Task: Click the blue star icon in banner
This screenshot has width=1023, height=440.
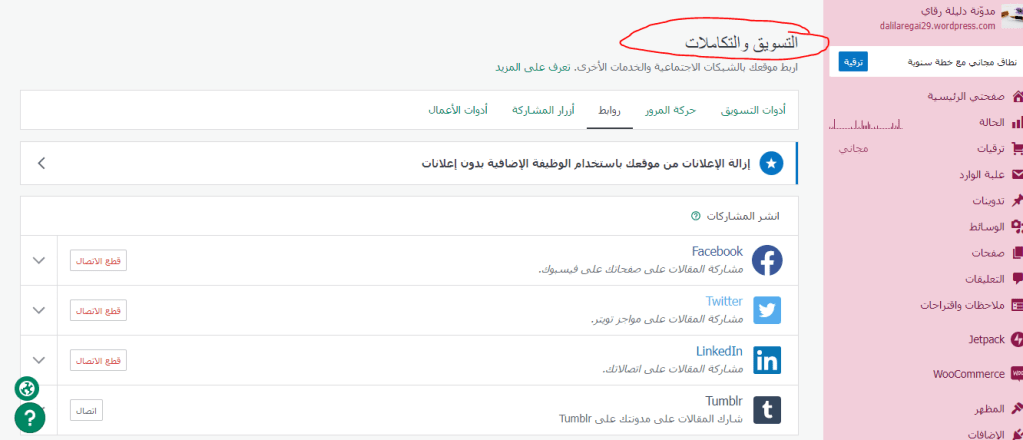Action: [771, 163]
